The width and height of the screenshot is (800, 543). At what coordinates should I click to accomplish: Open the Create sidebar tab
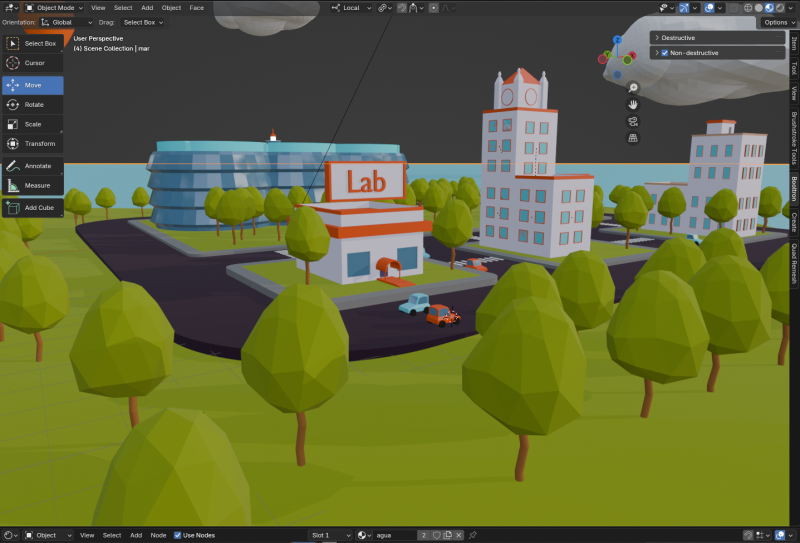(794, 222)
